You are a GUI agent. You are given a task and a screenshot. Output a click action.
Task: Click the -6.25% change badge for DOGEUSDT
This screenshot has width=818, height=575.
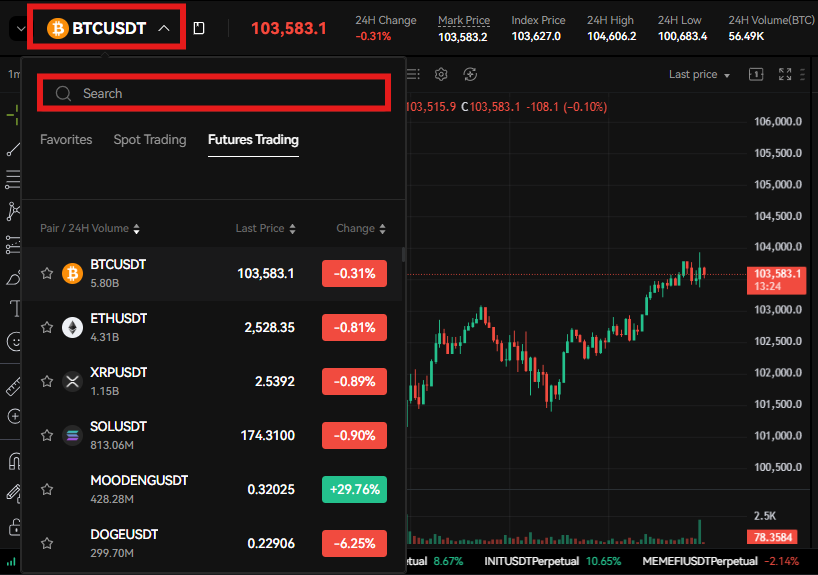click(x=354, y=543)
